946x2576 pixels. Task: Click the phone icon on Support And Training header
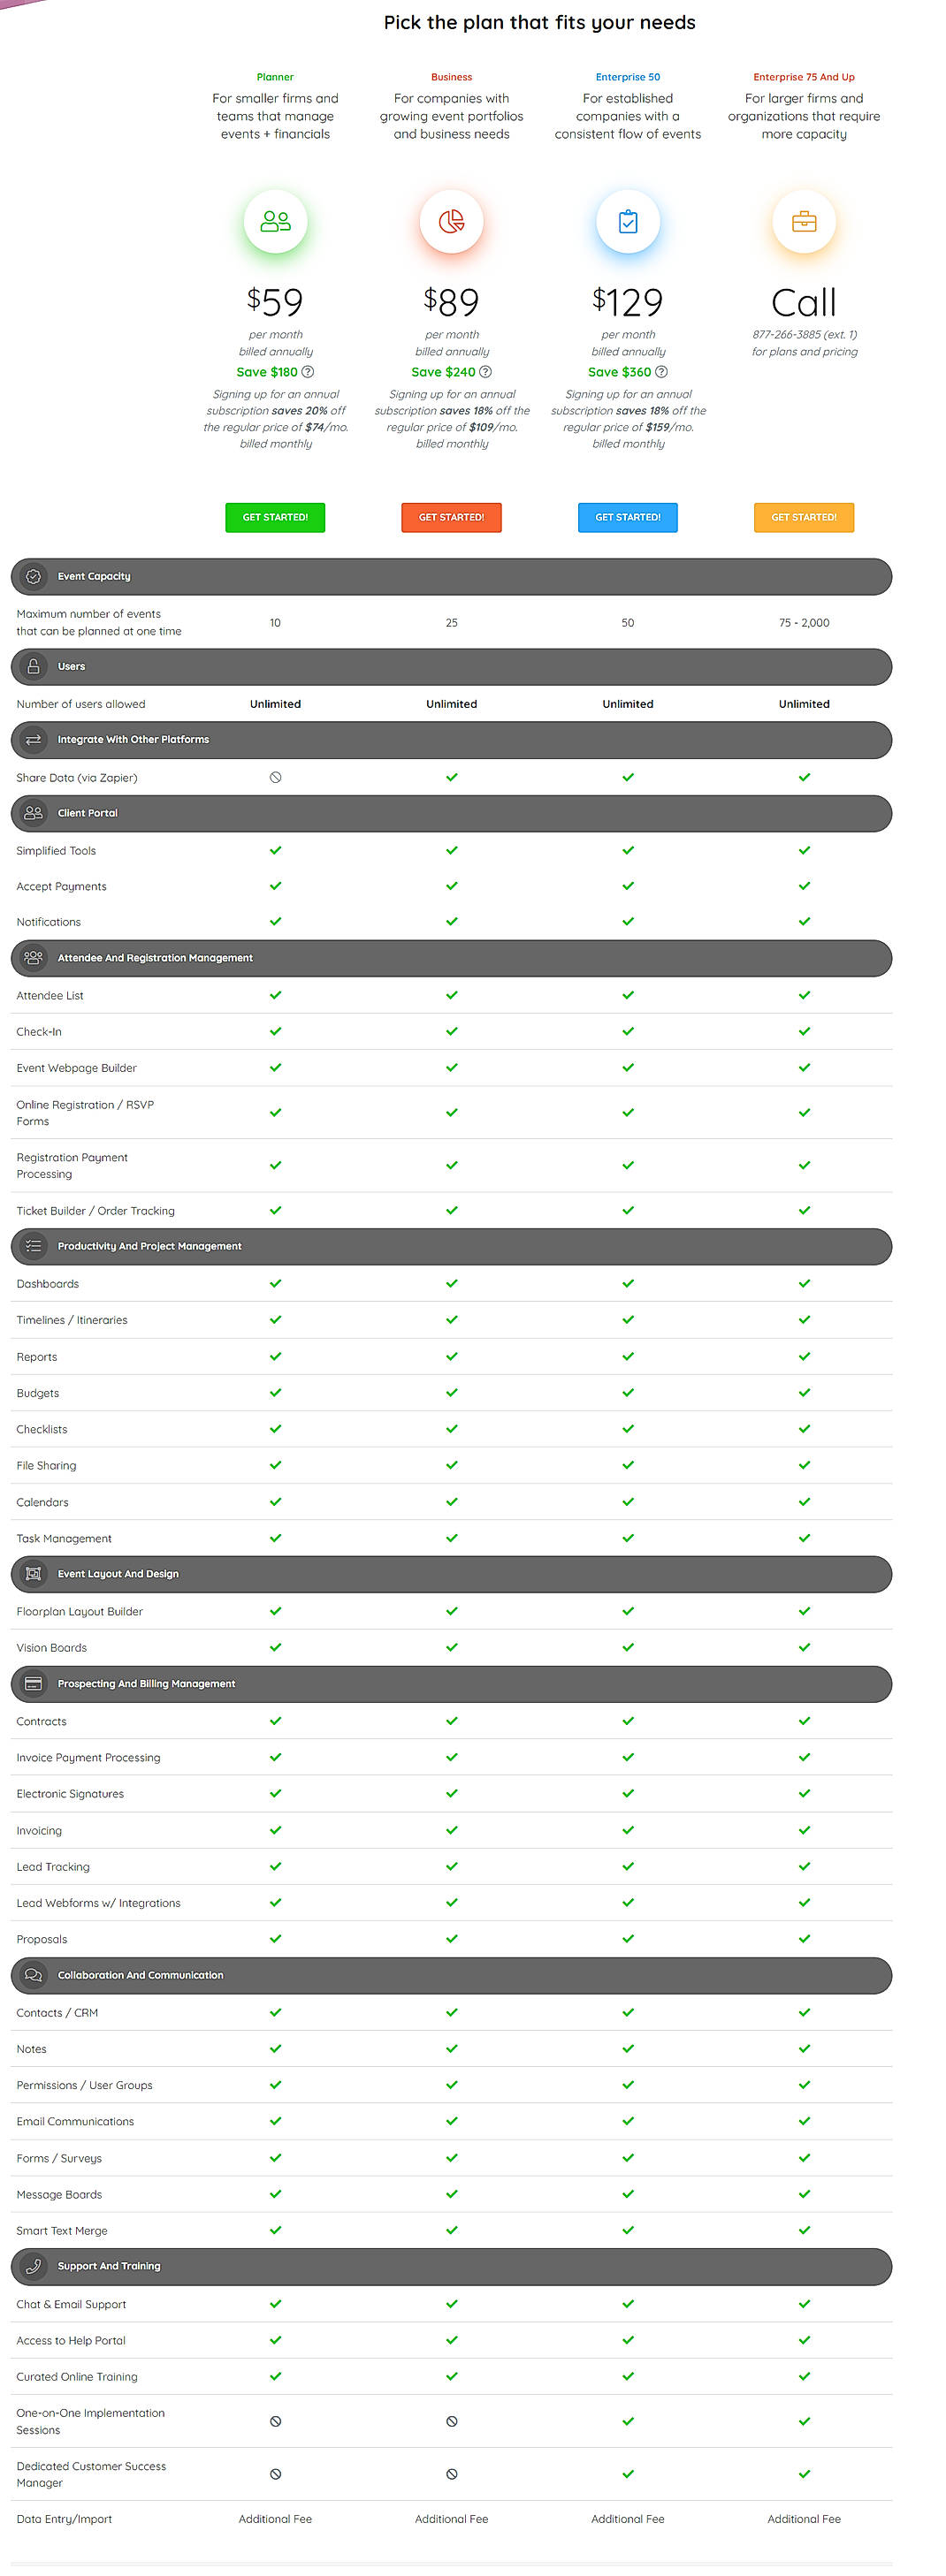(33, 2266)
